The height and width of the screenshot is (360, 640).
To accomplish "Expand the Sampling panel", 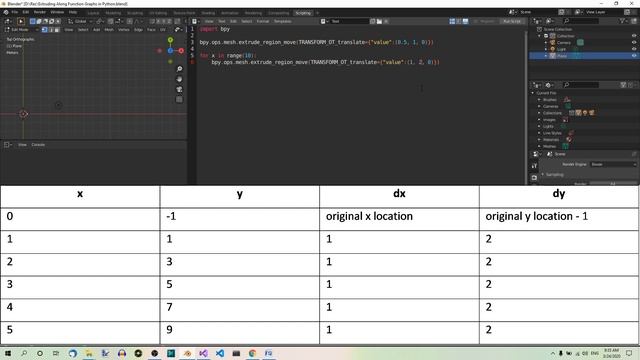I will 554,174.
